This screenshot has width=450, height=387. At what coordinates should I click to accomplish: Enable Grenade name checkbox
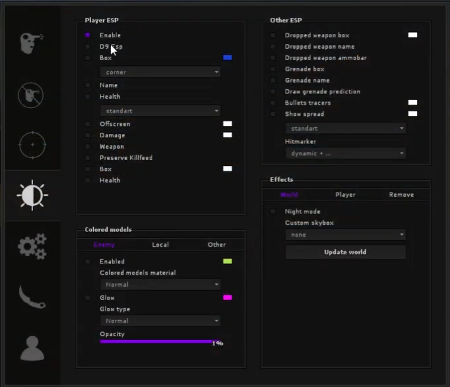(273, 80)
